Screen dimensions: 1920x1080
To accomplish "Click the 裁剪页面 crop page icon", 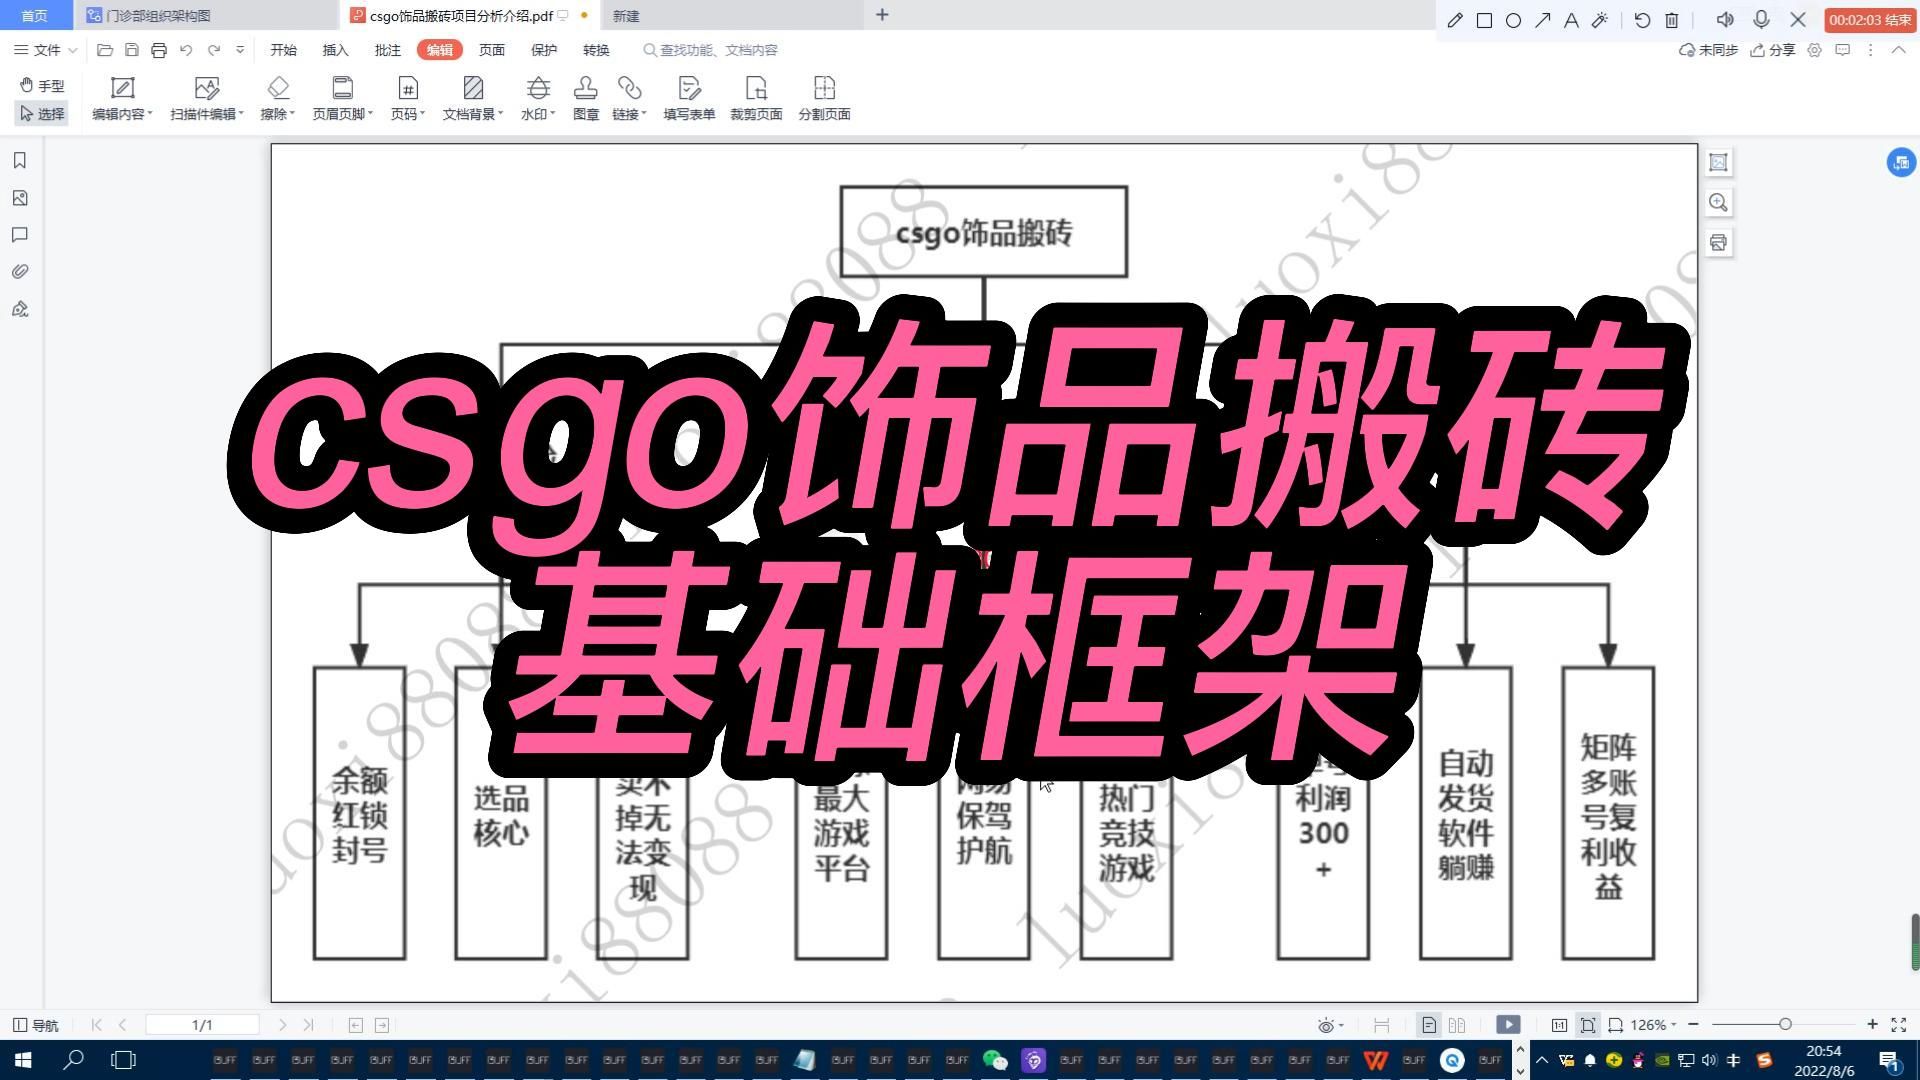I will (x=757, y=97).
